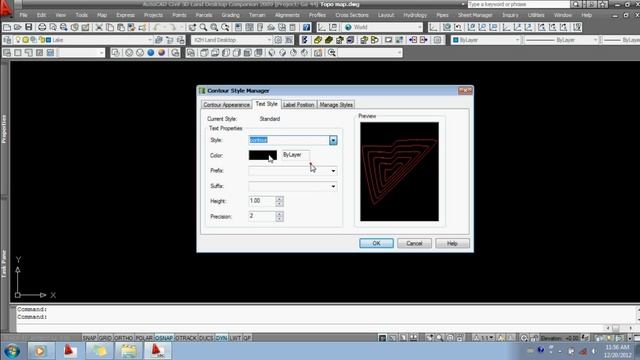
Task: Expand the Suffix dropdown
Action: pyautogui.click(x=333, y=187)
